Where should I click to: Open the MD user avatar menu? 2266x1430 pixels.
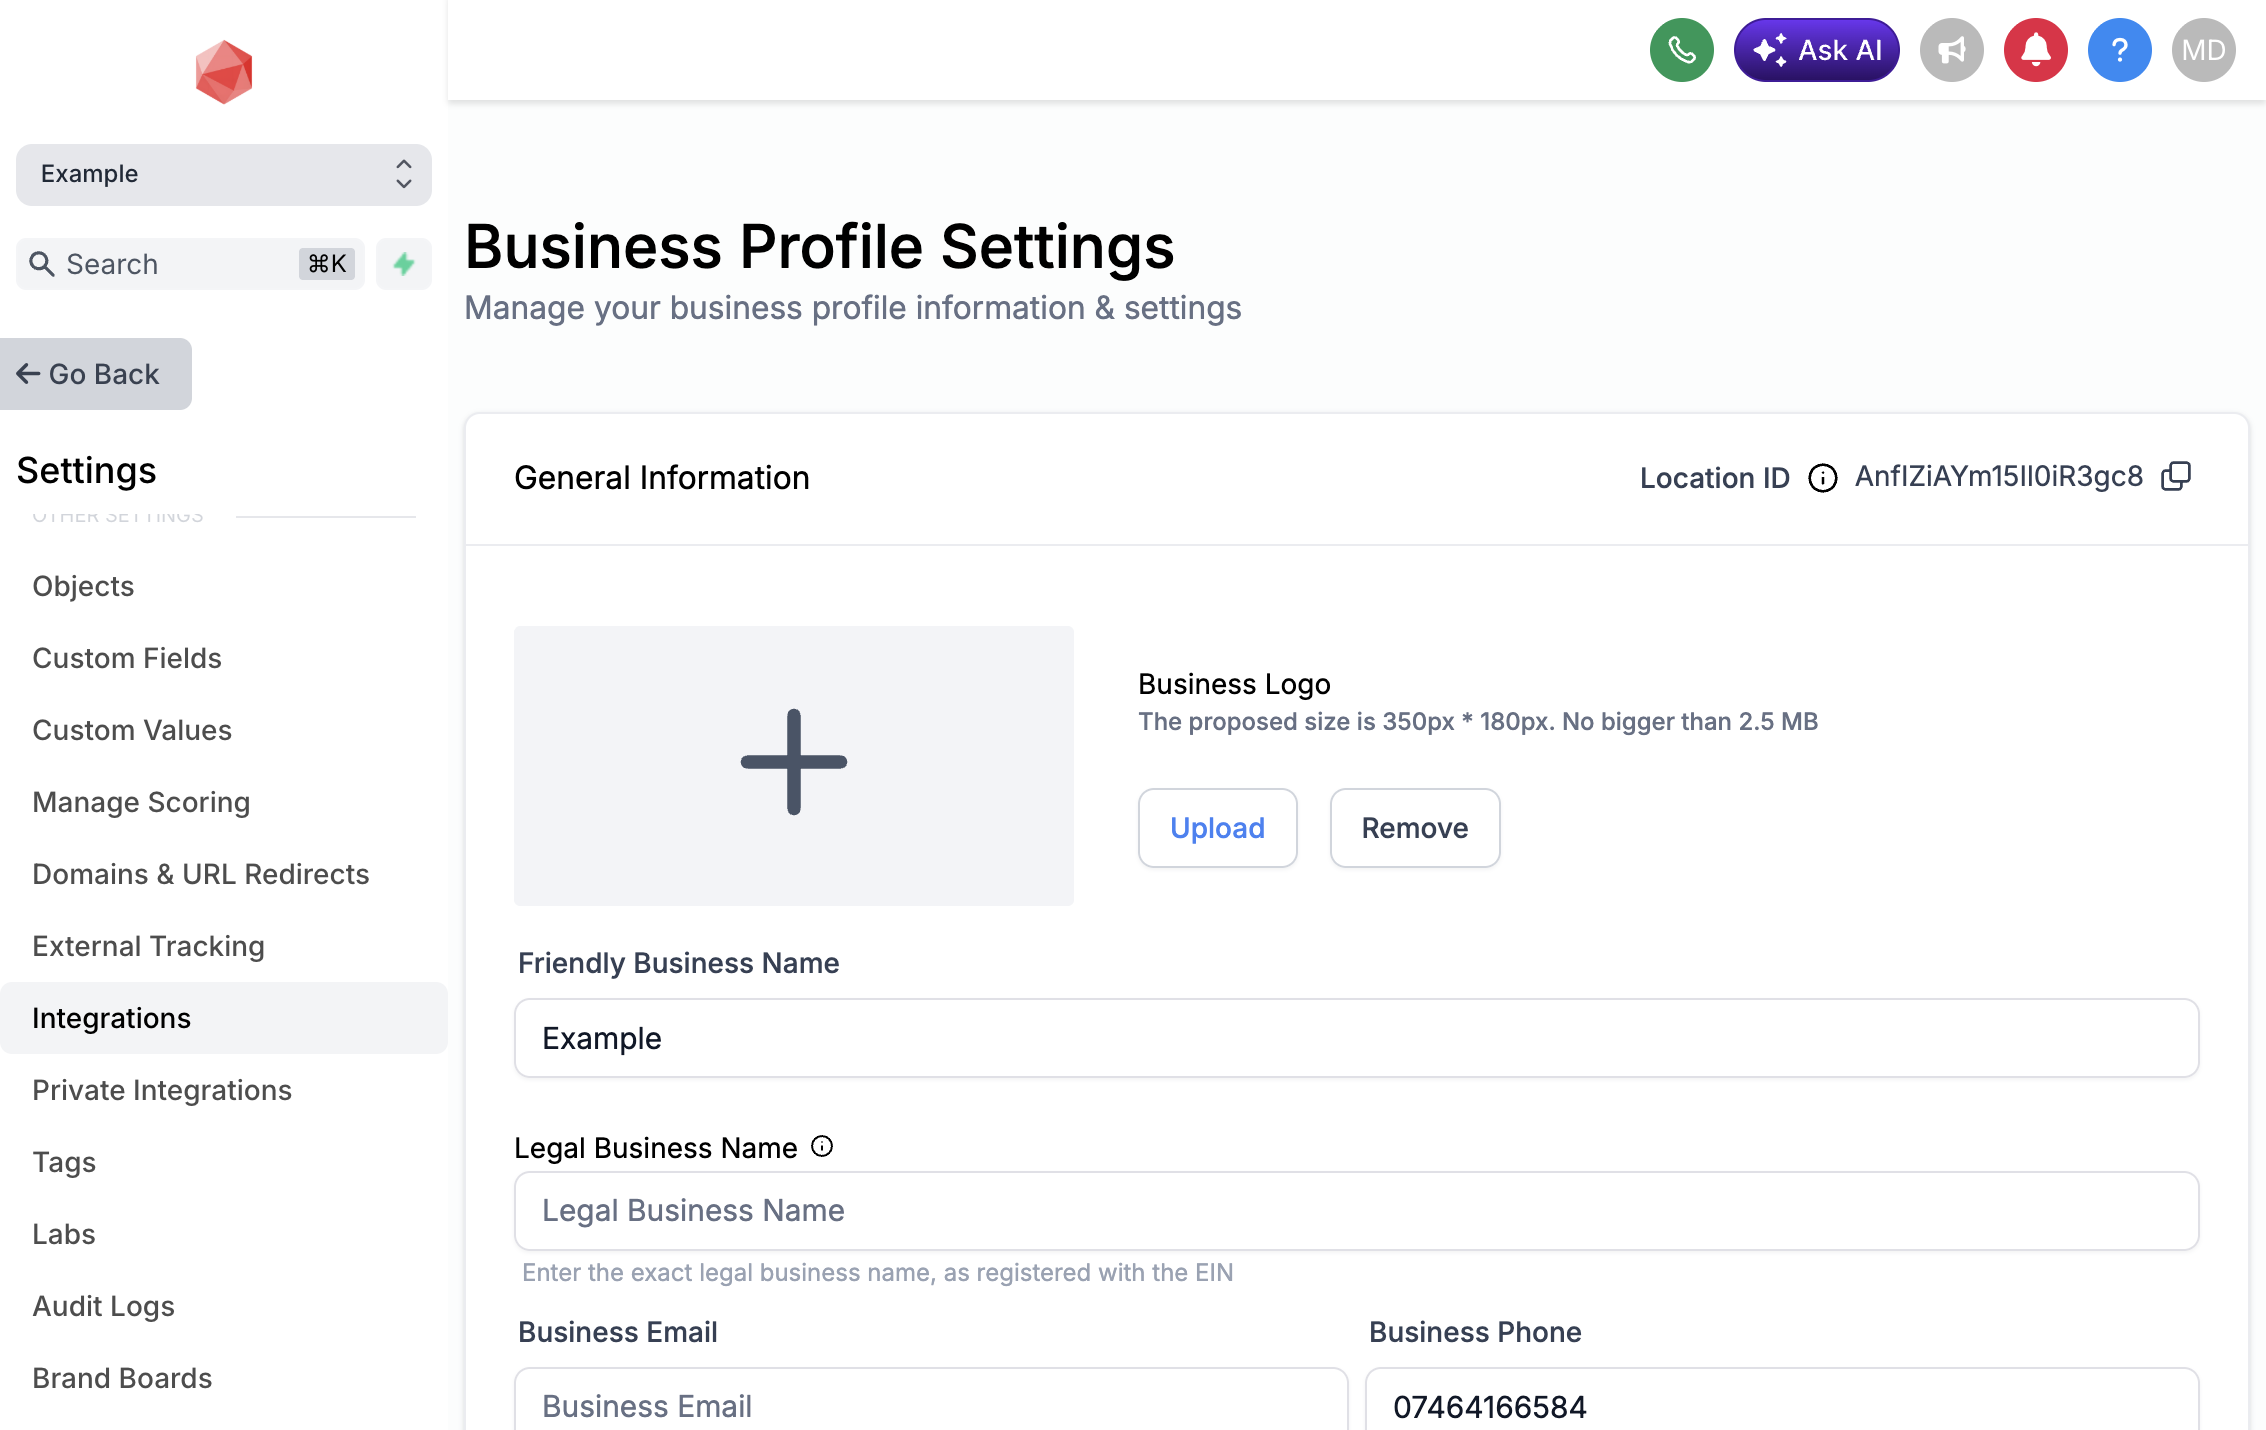pyautogui.click(x=2203, y=50)
